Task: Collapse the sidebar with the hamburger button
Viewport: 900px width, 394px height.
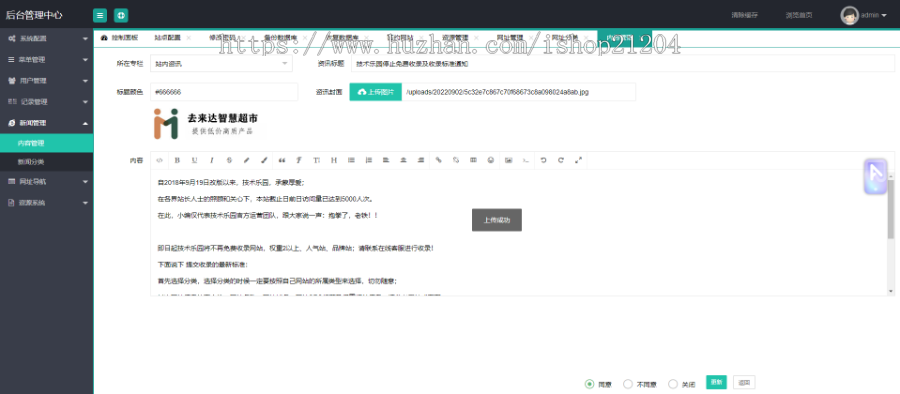Action: pyautogui.click(x=100, y=16)
